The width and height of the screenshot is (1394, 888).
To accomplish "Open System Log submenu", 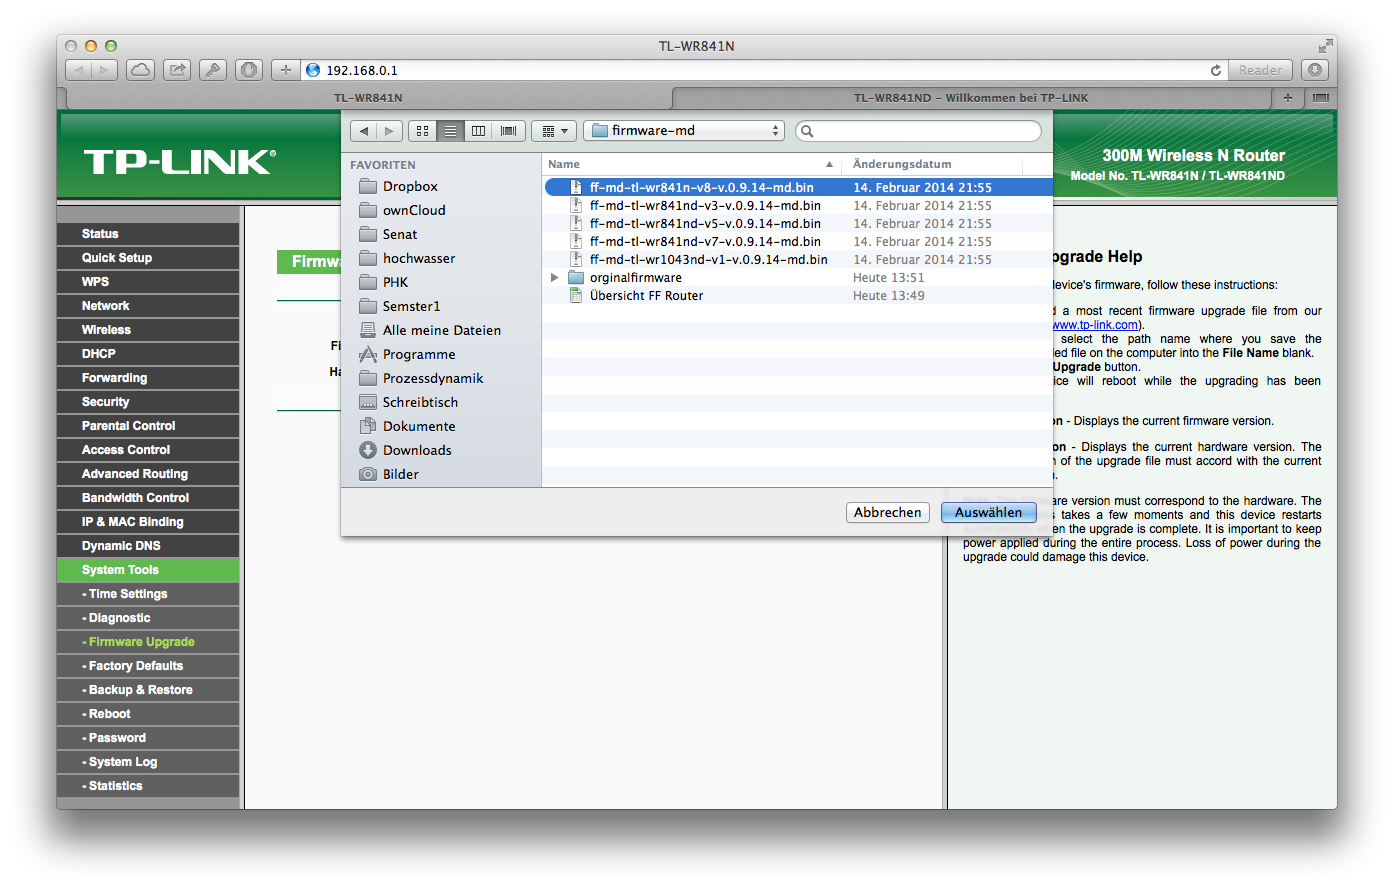I will coord(148,762).
